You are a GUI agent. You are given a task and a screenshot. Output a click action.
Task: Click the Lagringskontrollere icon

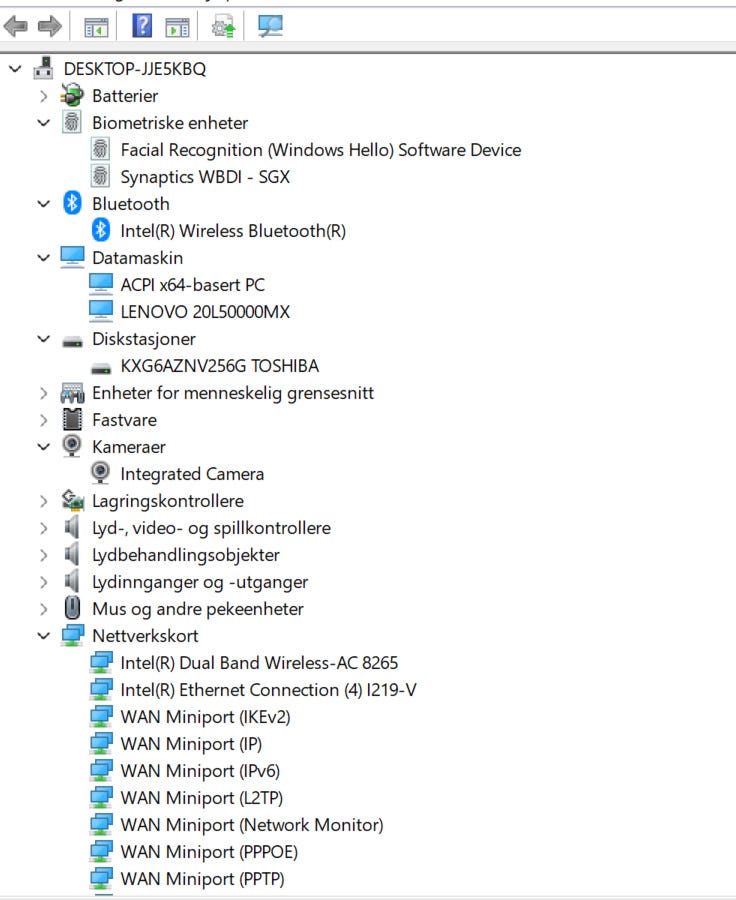click(x=72, y=501)
